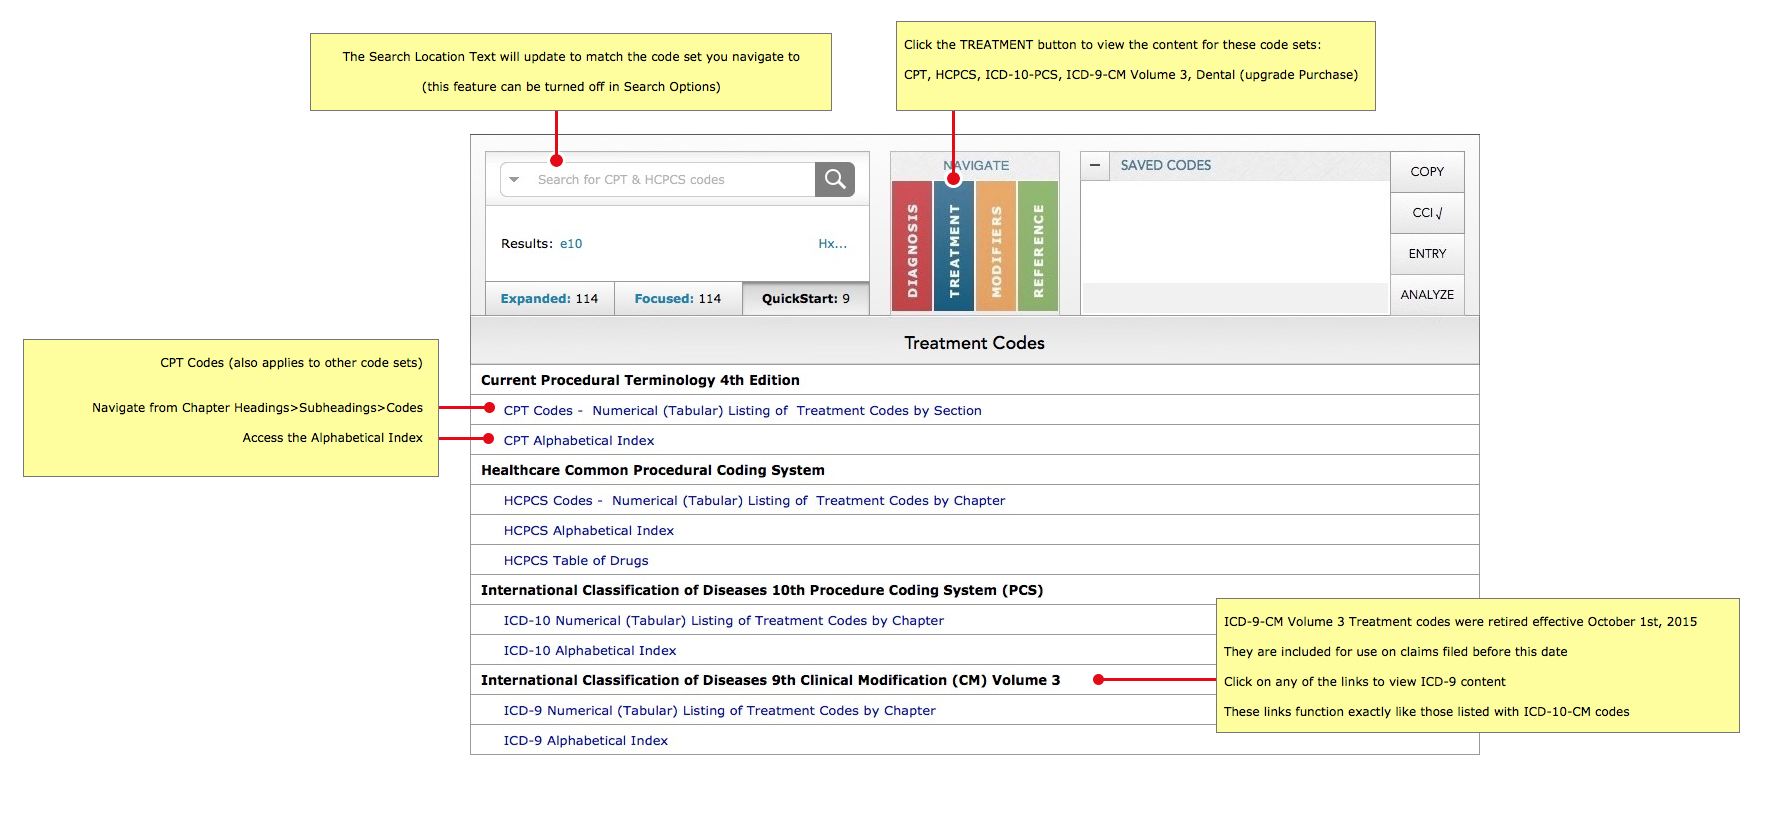The image size is (1768, 831).
Task: Click the SAVED CODES header label
Action: coord(1165,166)
